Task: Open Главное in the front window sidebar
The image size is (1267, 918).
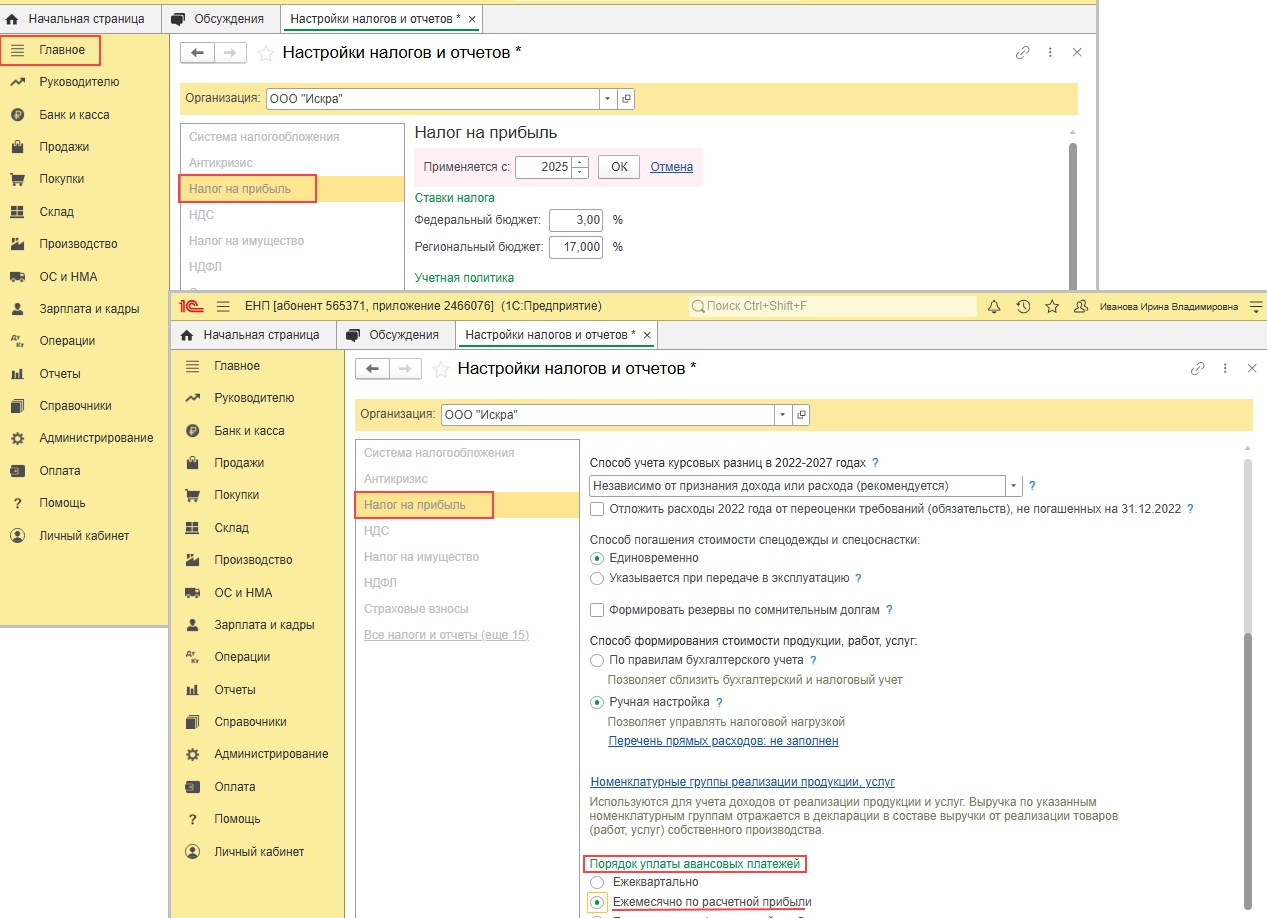Action: [x=237, y=366]
